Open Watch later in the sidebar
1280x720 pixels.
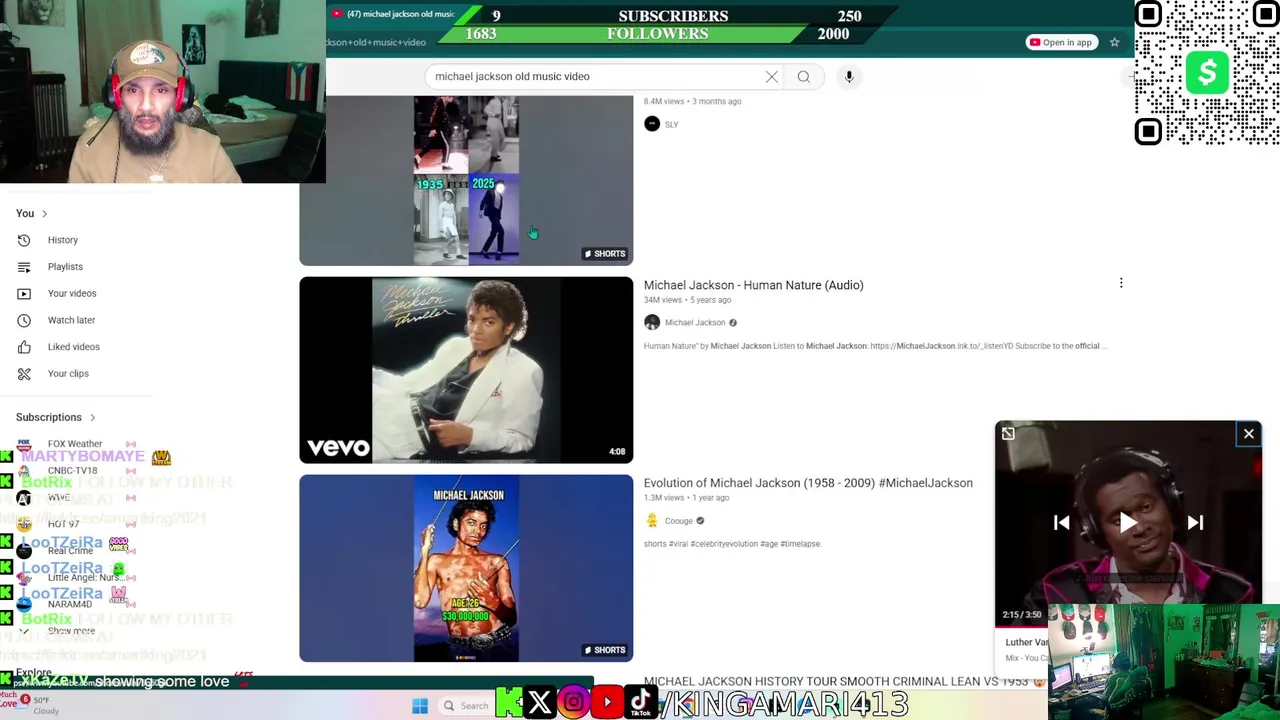tap(71, 320)
